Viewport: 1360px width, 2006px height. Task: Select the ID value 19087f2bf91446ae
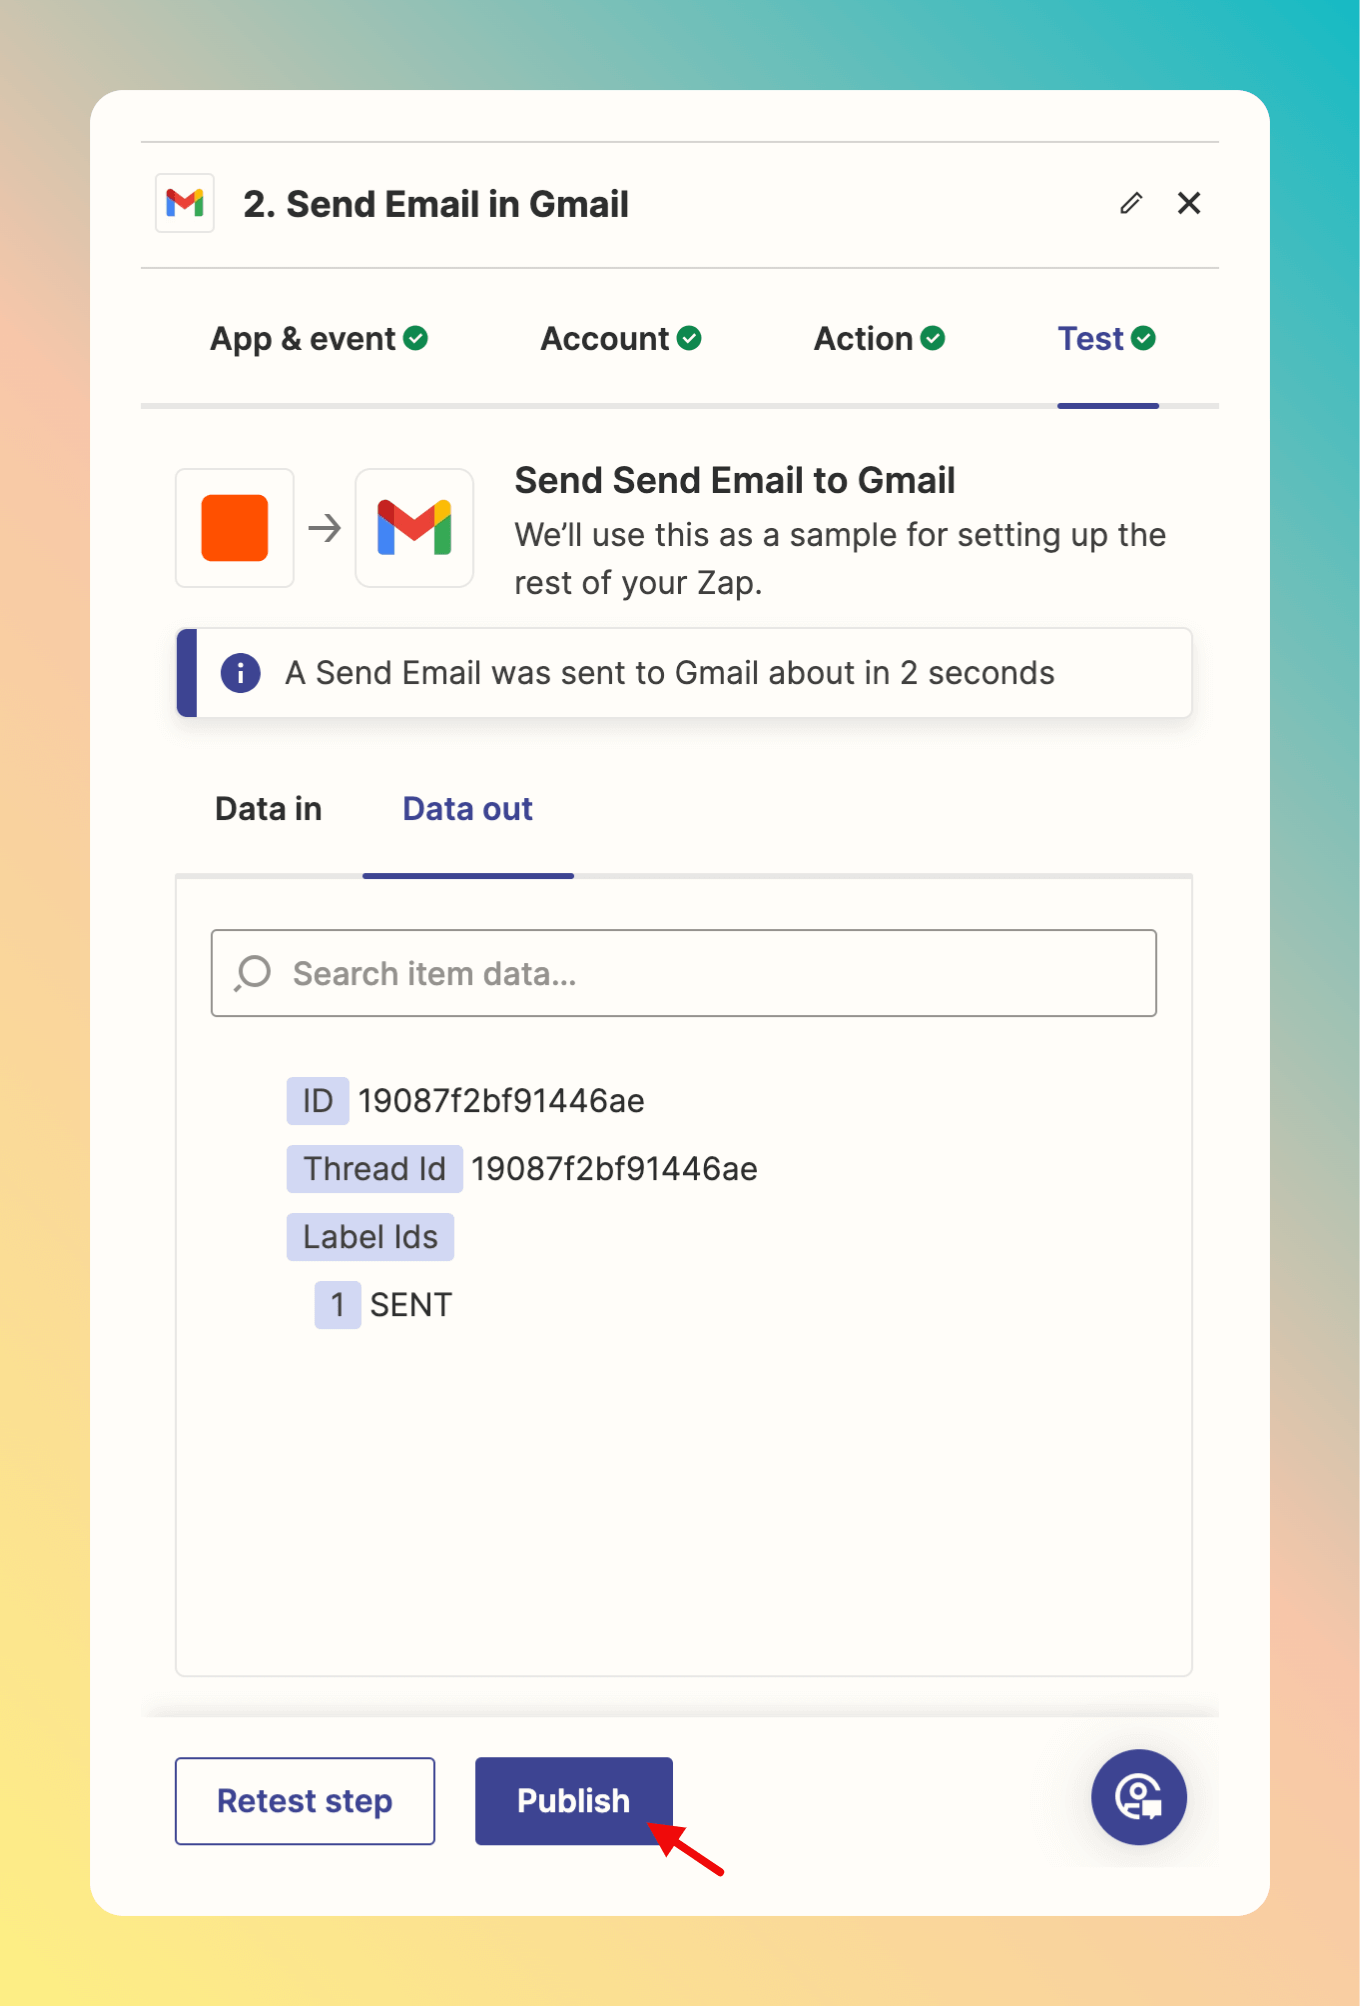(501, 1101)
